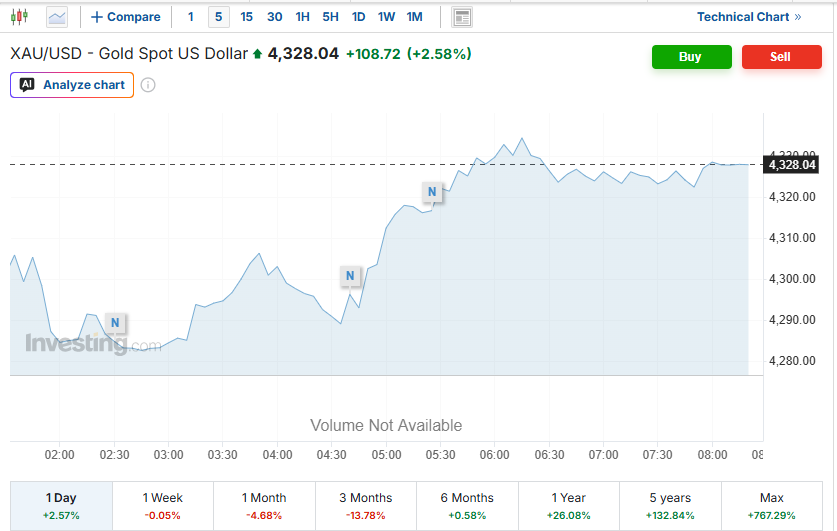Click the XAU/USD Gold Spot title
Screen dimensions: 837x531
tap(129, 54)
